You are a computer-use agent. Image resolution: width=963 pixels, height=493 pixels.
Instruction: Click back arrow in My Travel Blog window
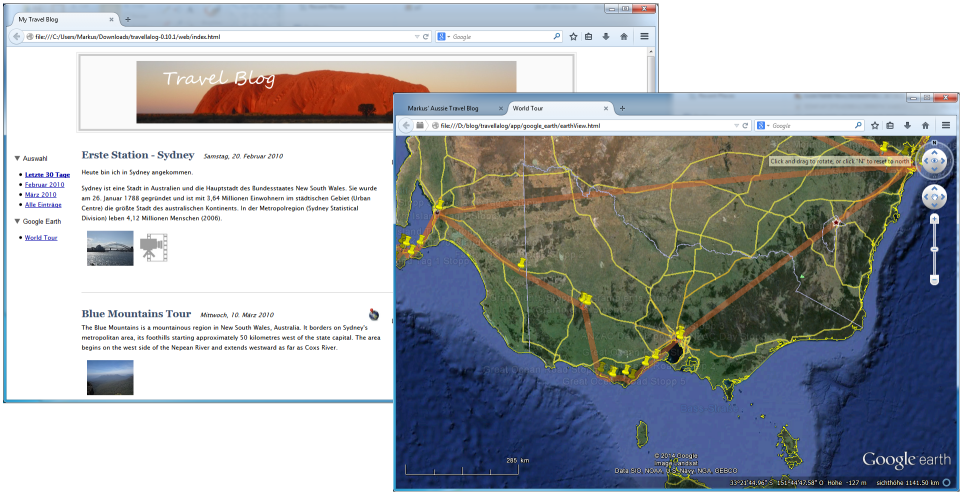pos(17,37)
